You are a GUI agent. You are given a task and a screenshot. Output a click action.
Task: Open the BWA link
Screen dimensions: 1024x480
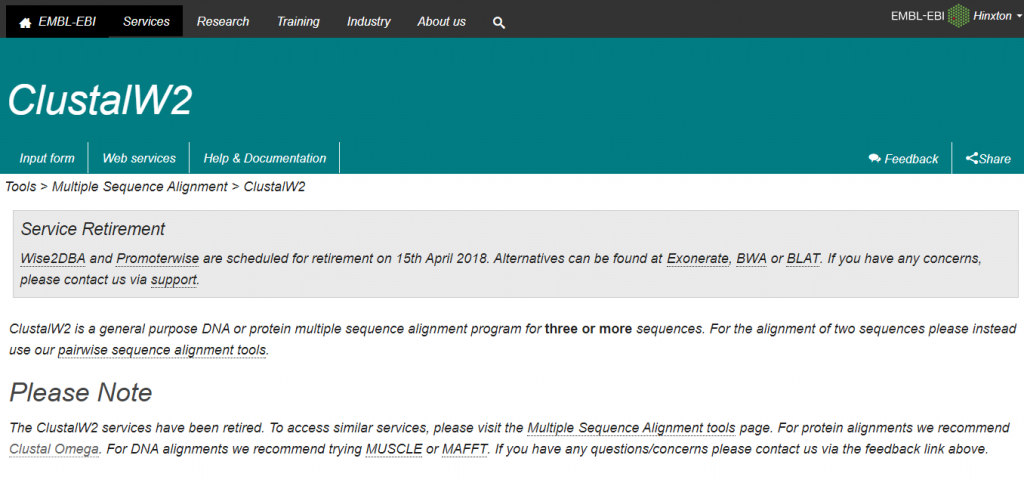[x=752, y=258]
